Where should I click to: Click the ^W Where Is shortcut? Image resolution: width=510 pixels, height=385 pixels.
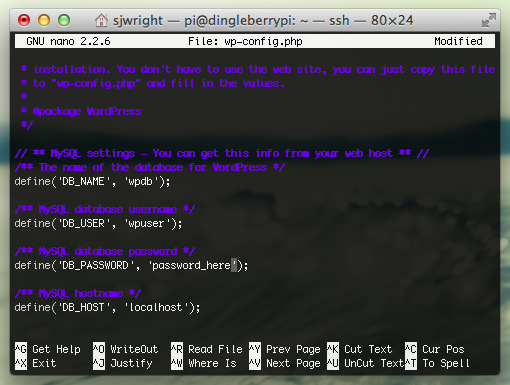(204, 363)
